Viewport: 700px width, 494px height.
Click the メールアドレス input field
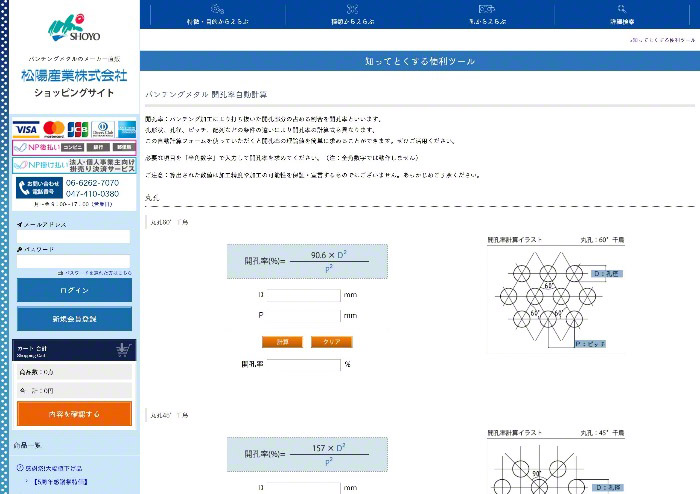click(73, 237)
